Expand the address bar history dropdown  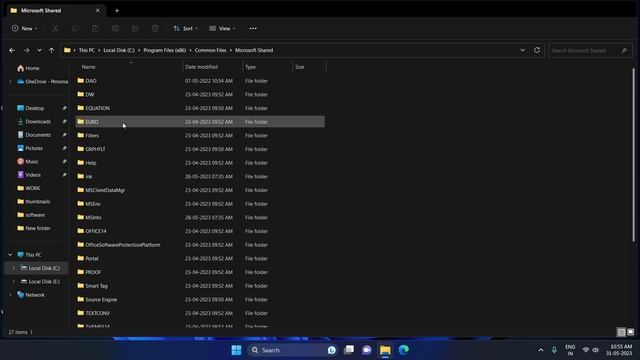pos(522,50)
